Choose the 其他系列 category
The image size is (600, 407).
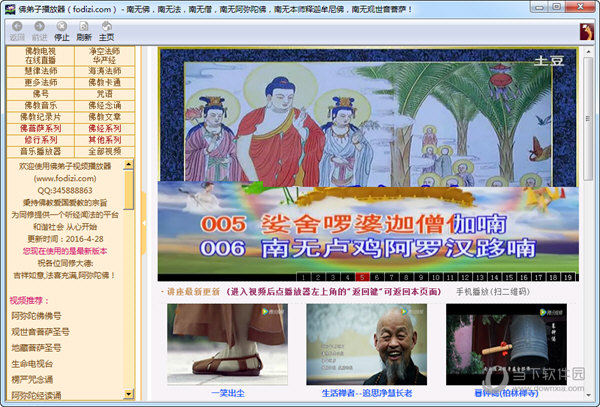pyautogui.click(x=105, y=140)
